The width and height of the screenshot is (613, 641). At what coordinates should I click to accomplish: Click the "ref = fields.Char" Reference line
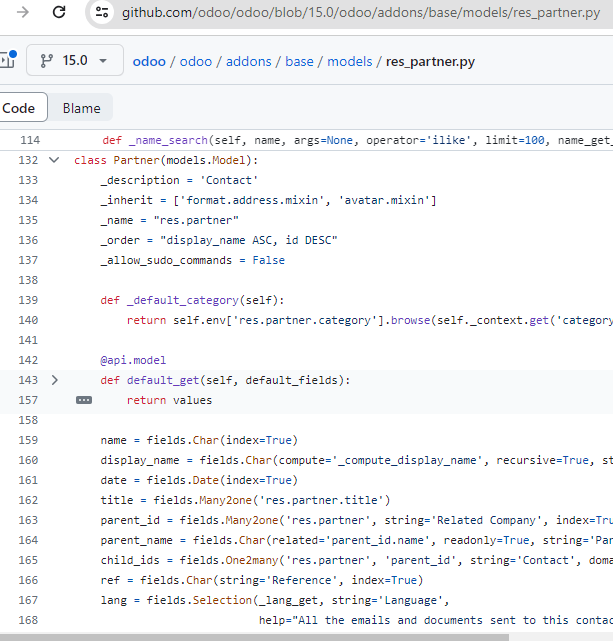point(262,580)
